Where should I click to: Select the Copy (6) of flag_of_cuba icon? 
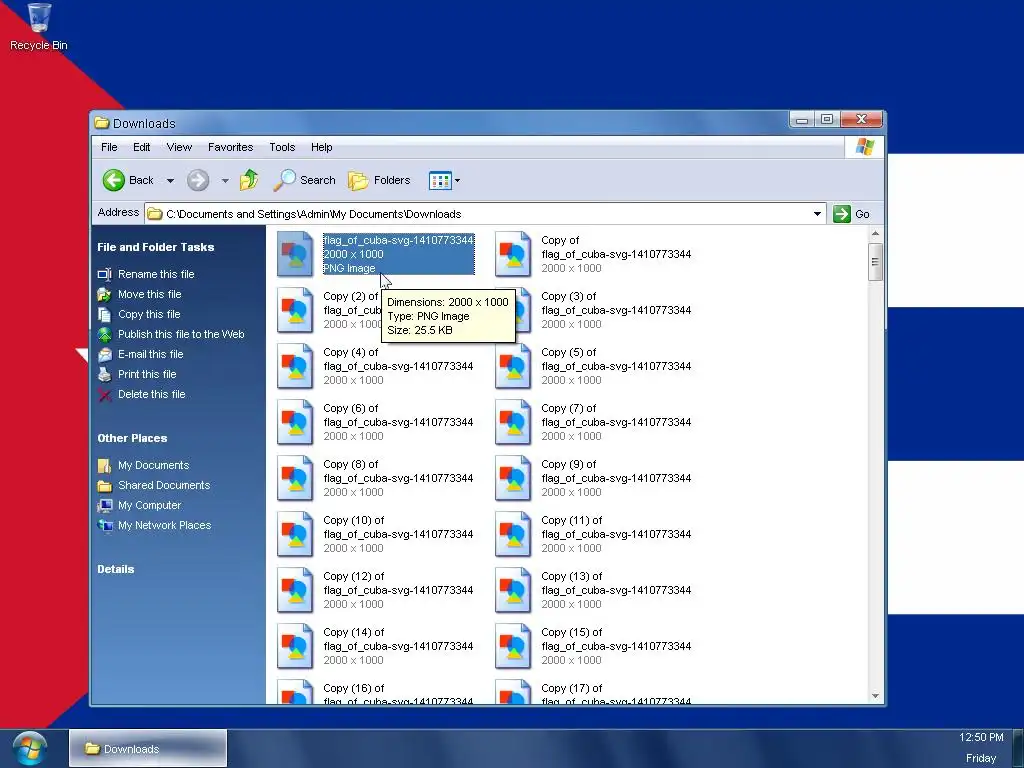295,423
